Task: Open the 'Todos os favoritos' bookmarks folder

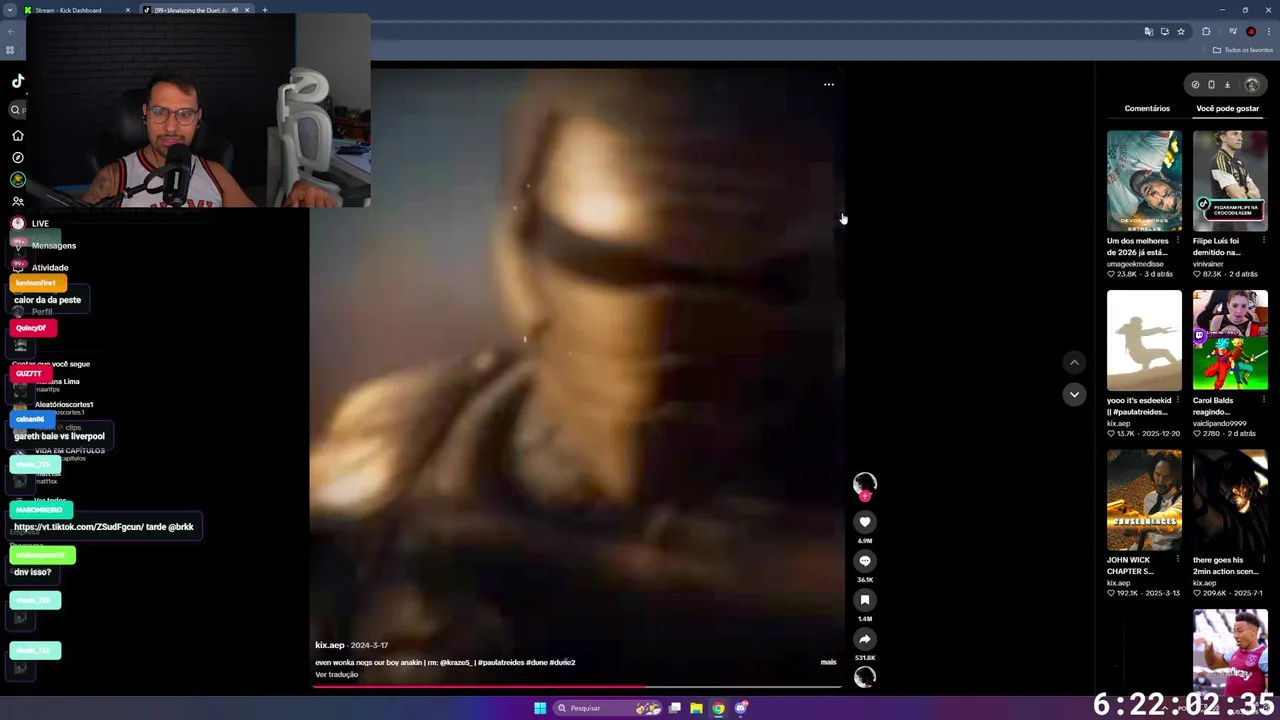Action: tap(1243, 50)
